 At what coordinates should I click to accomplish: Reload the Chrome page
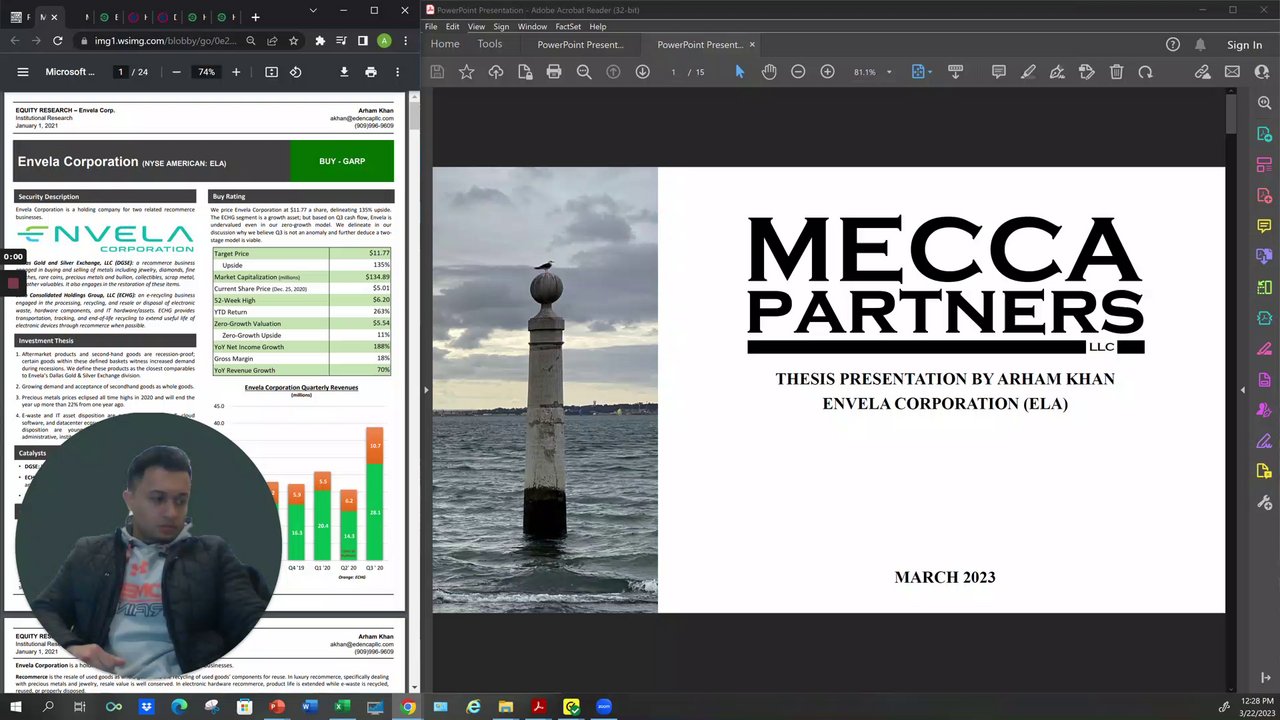tap(58, 41)
